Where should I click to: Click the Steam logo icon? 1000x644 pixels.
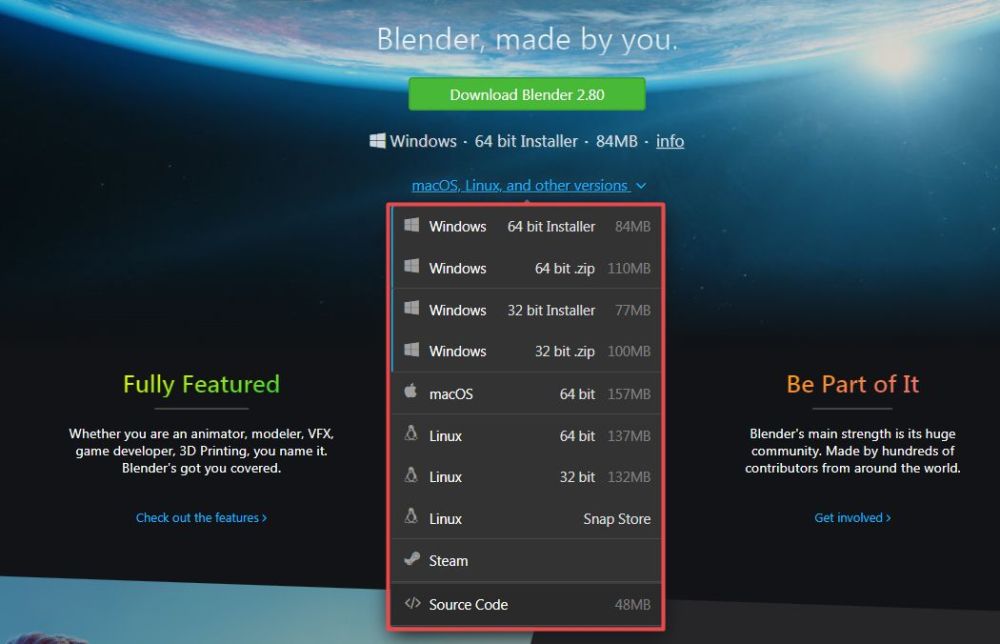[x=412, y=559]
